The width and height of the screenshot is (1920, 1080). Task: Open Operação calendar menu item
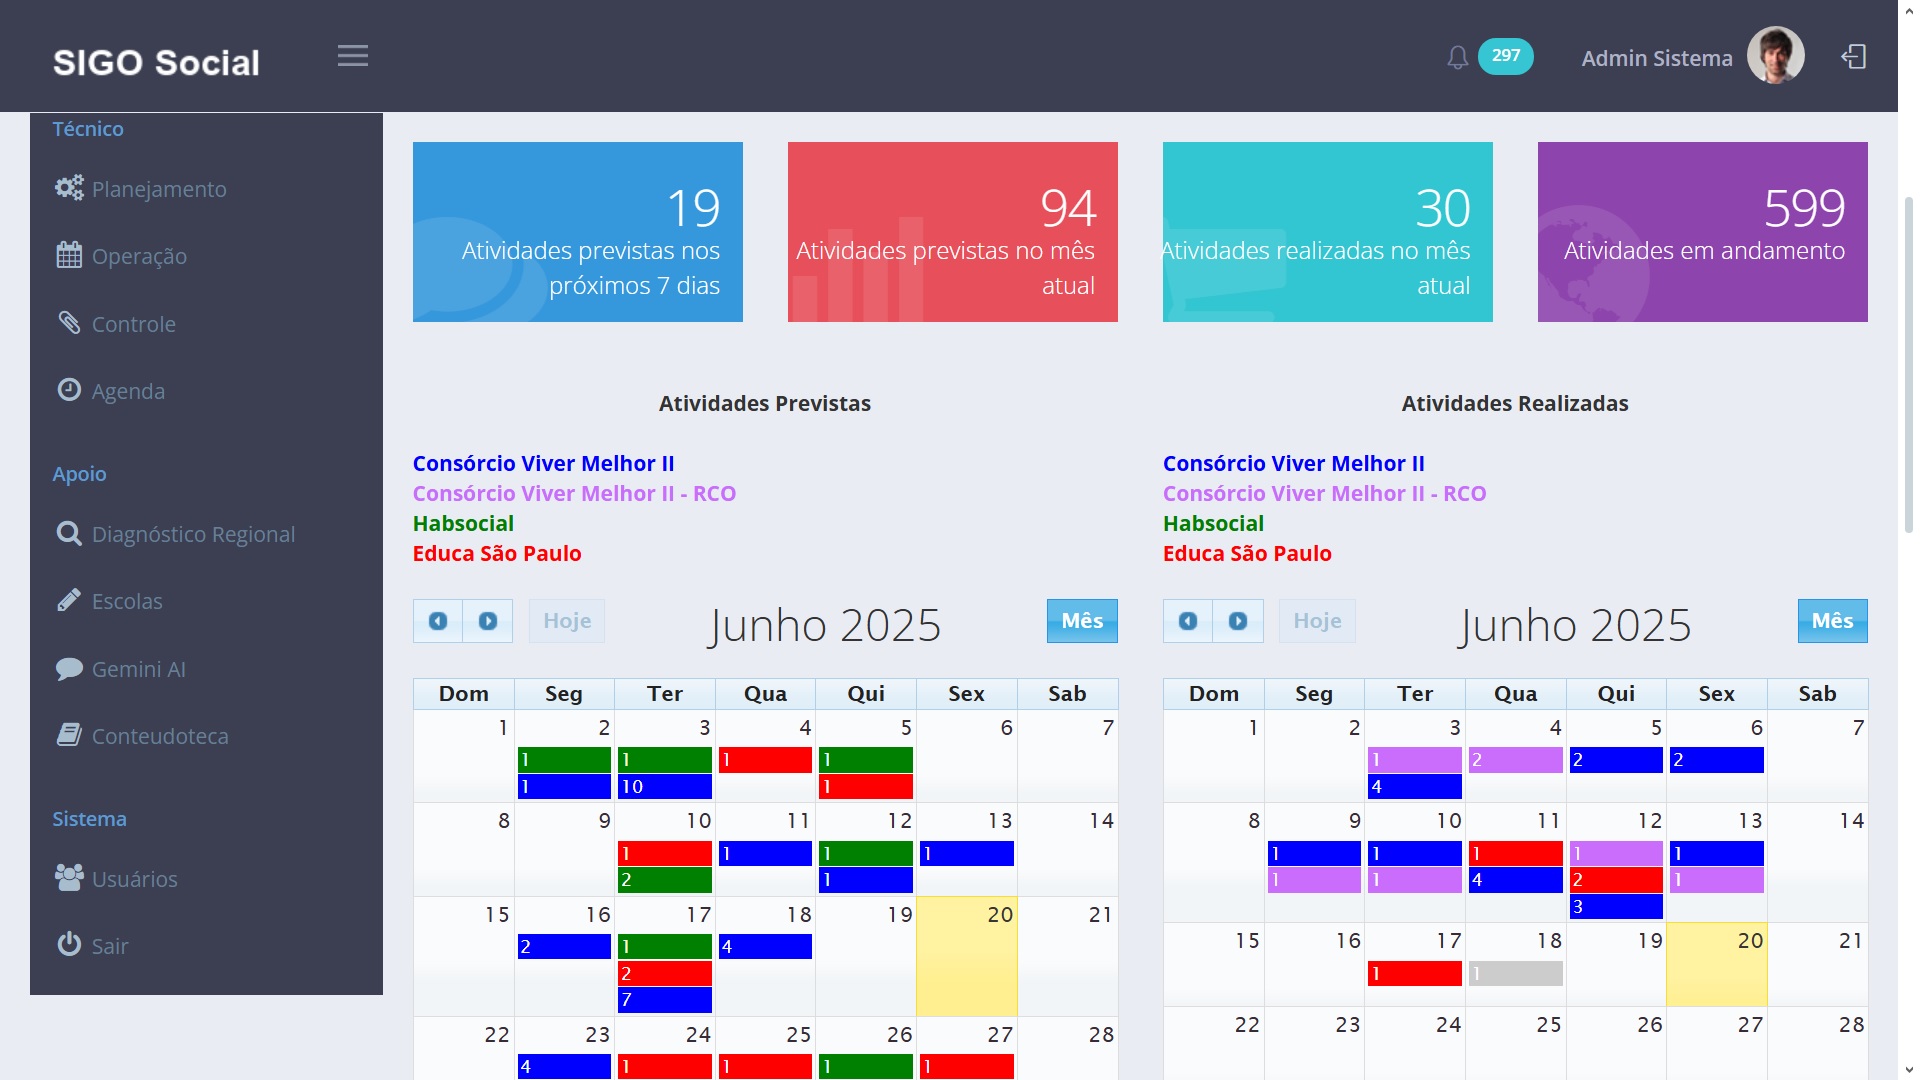pyautogui.click(x=138, y=256)
